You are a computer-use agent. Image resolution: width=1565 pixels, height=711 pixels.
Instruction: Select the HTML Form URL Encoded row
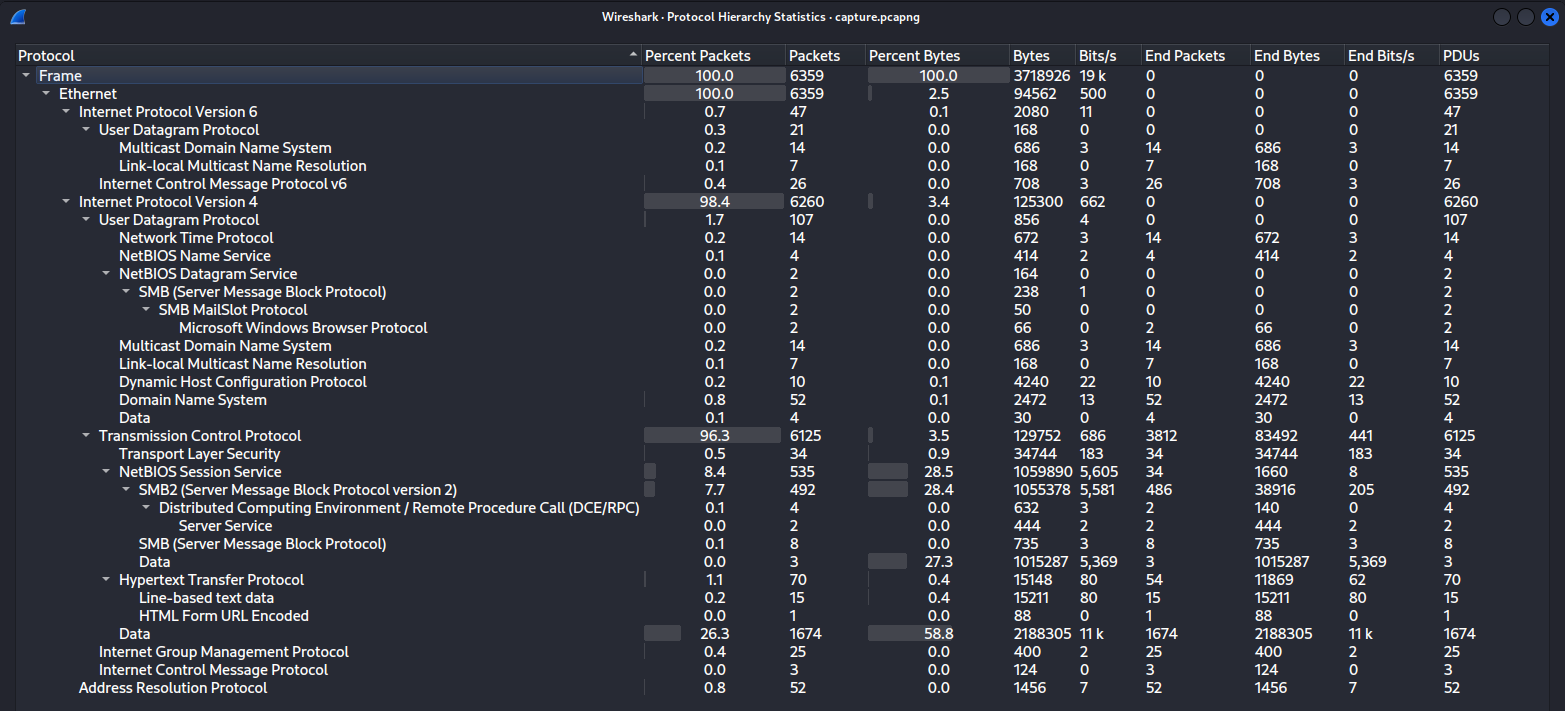click(782, 616)
